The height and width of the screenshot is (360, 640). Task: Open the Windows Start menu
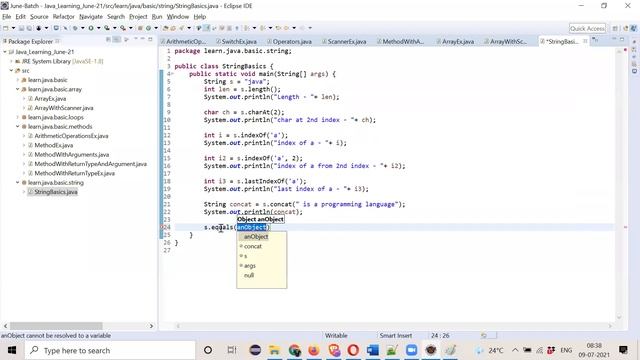pyautogui.click(x=12, y=350)
